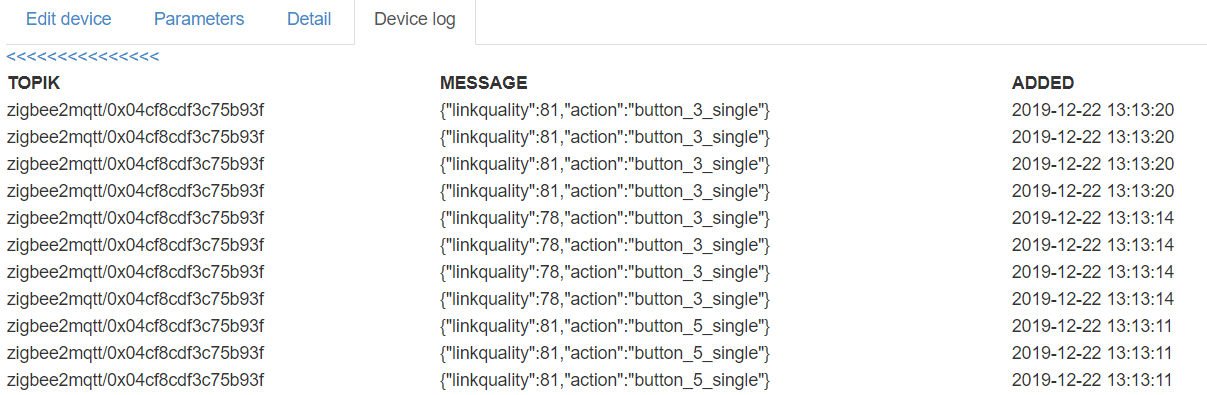Viewport: 1207px width, 395px height.
Task: Go to the Detail tab
Action: pos(309,20)
